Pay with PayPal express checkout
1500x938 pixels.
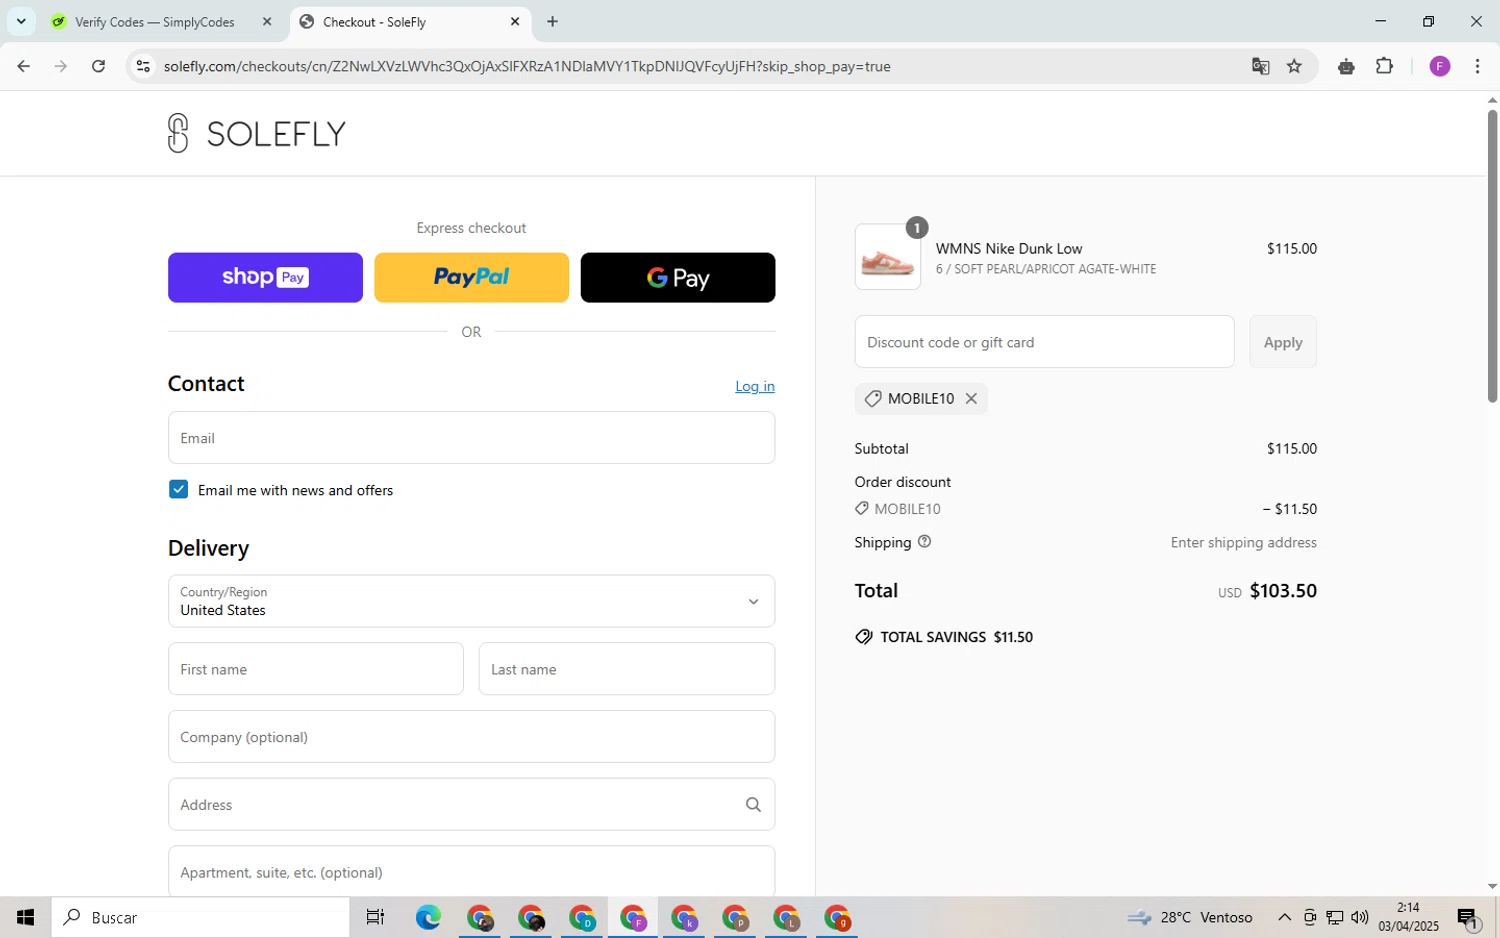pyautogui.click(x=471, y=277)
